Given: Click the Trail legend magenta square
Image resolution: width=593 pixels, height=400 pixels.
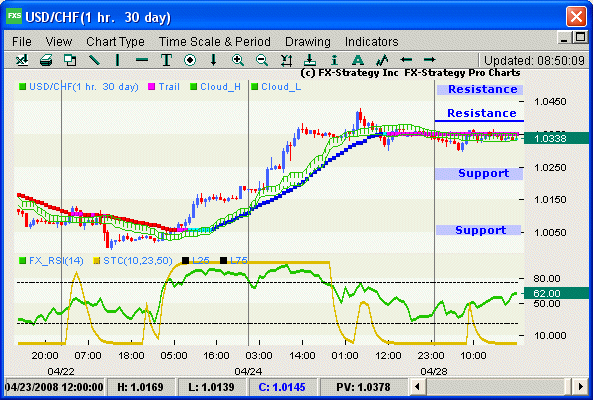Looking at the screenshot, I should tap(152, 87).
